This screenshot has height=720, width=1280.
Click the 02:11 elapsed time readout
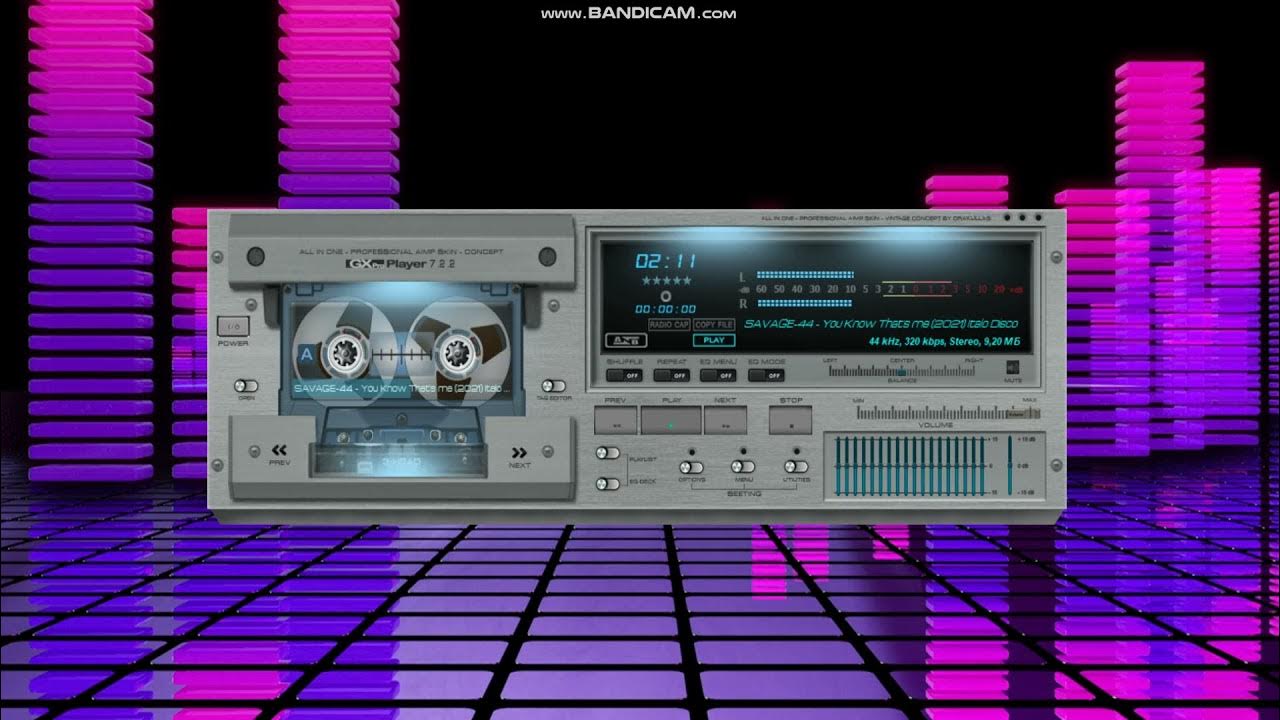666,262
